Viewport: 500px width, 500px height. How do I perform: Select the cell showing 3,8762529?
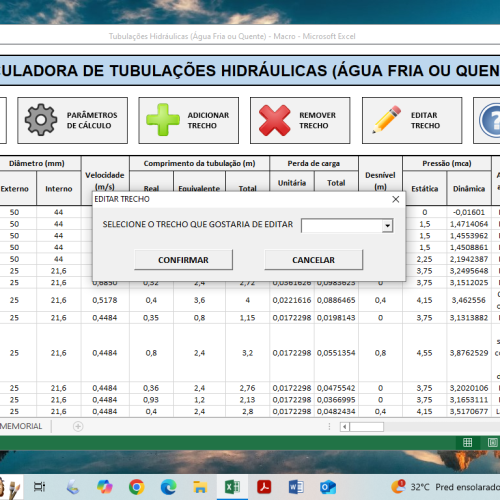pos(469,353)
